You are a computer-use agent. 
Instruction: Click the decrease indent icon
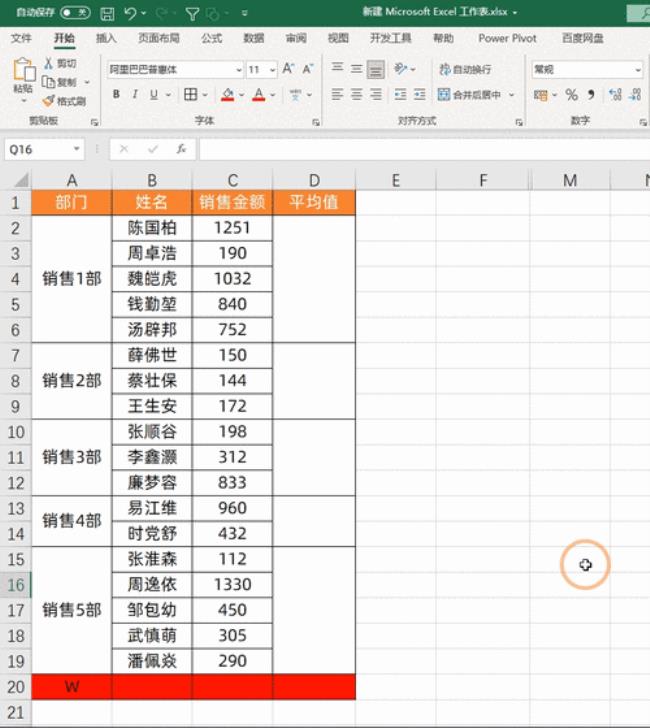tap(400, 95)
